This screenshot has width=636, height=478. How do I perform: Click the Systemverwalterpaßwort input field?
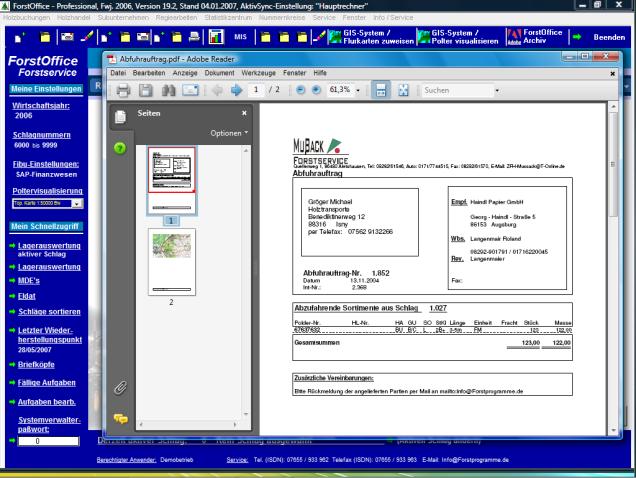click(x=49, y=441)
